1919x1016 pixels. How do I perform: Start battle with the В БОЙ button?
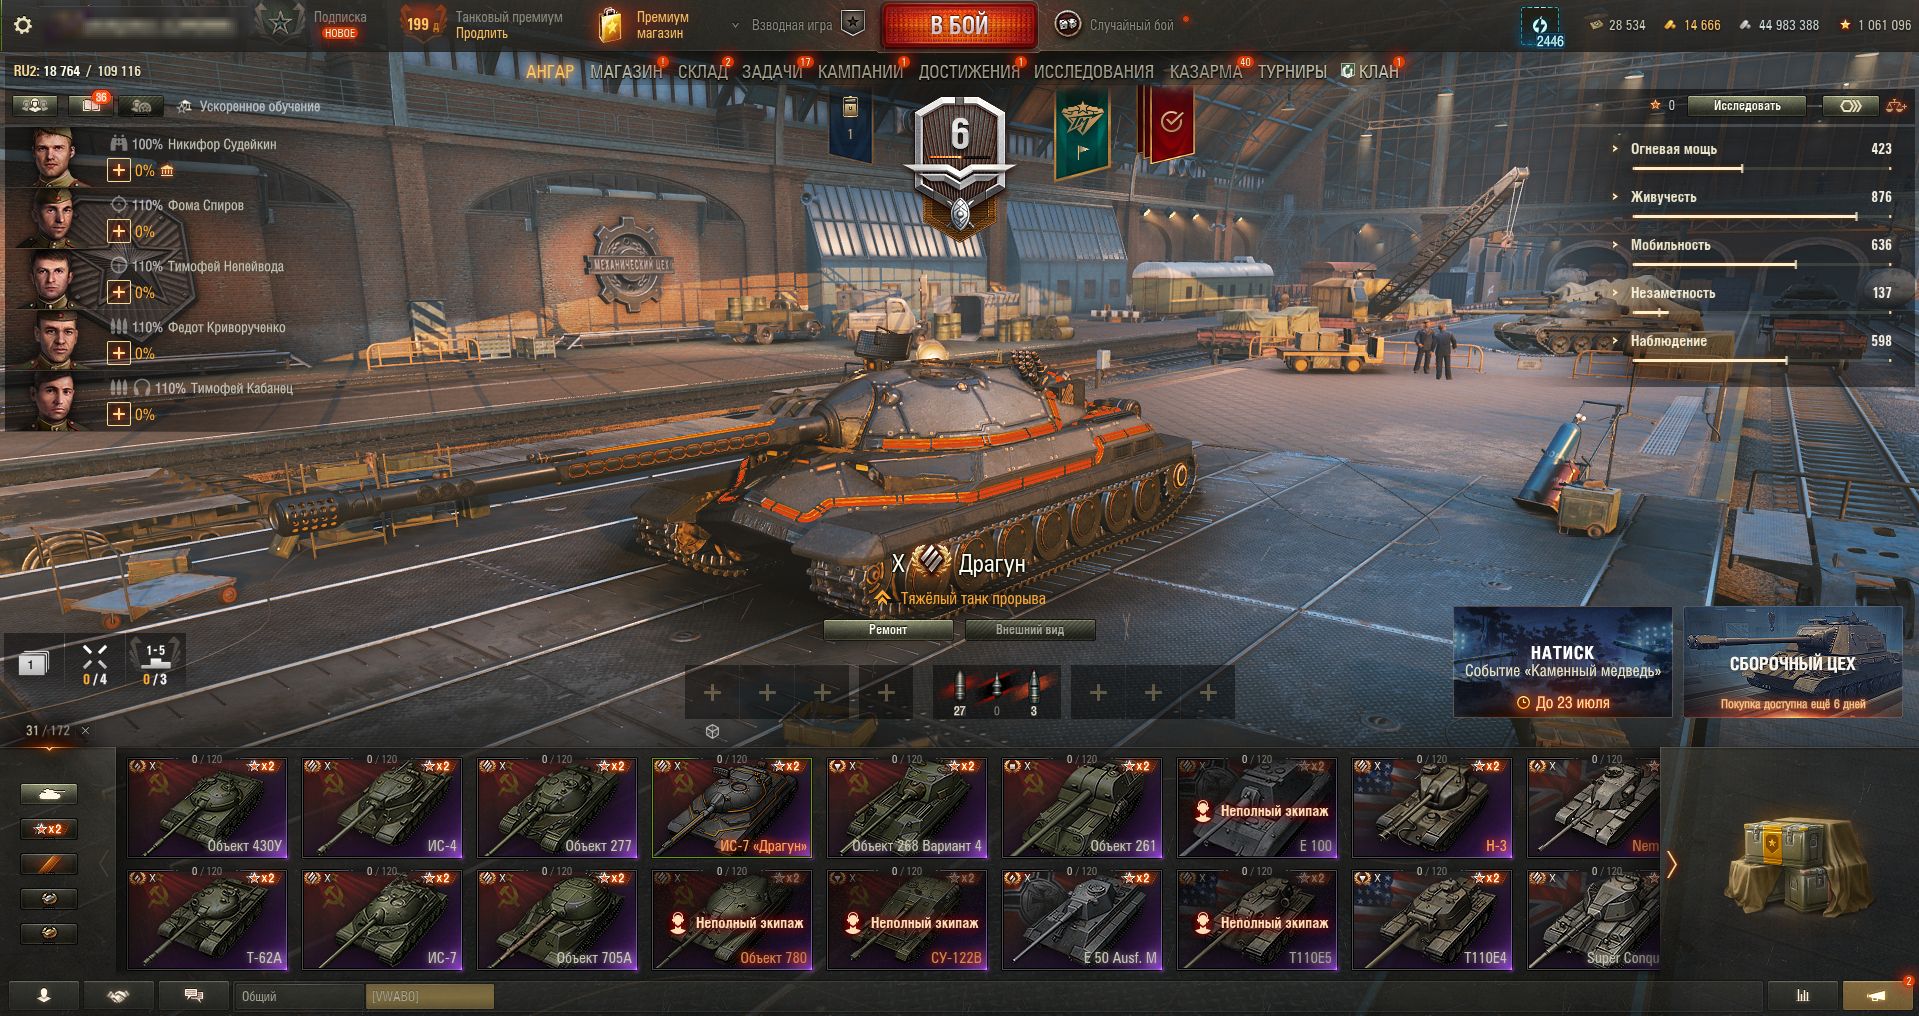coord(959,25)
